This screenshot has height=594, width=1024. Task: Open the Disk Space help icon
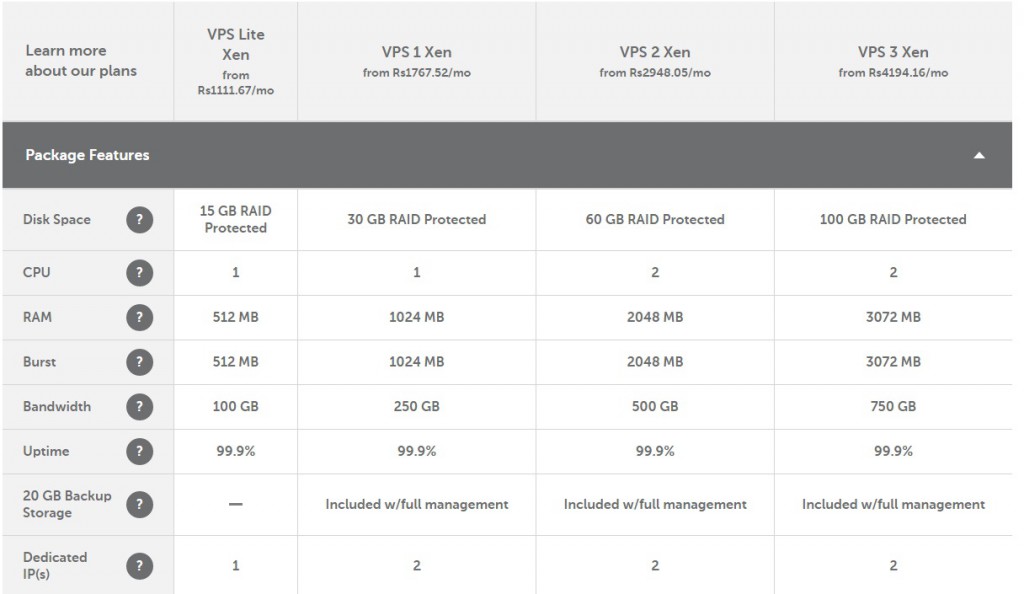point(139,219)
